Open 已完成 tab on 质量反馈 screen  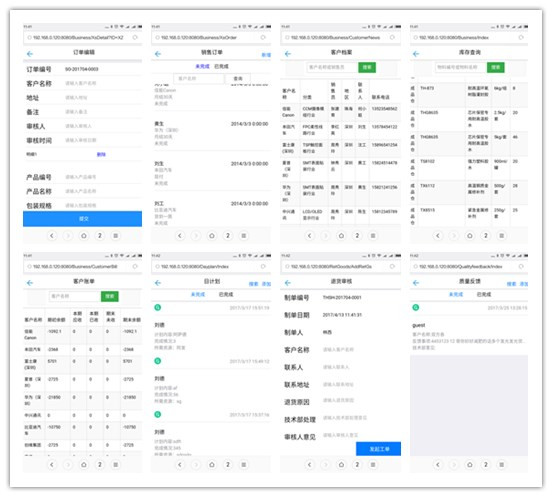[484, 294]
